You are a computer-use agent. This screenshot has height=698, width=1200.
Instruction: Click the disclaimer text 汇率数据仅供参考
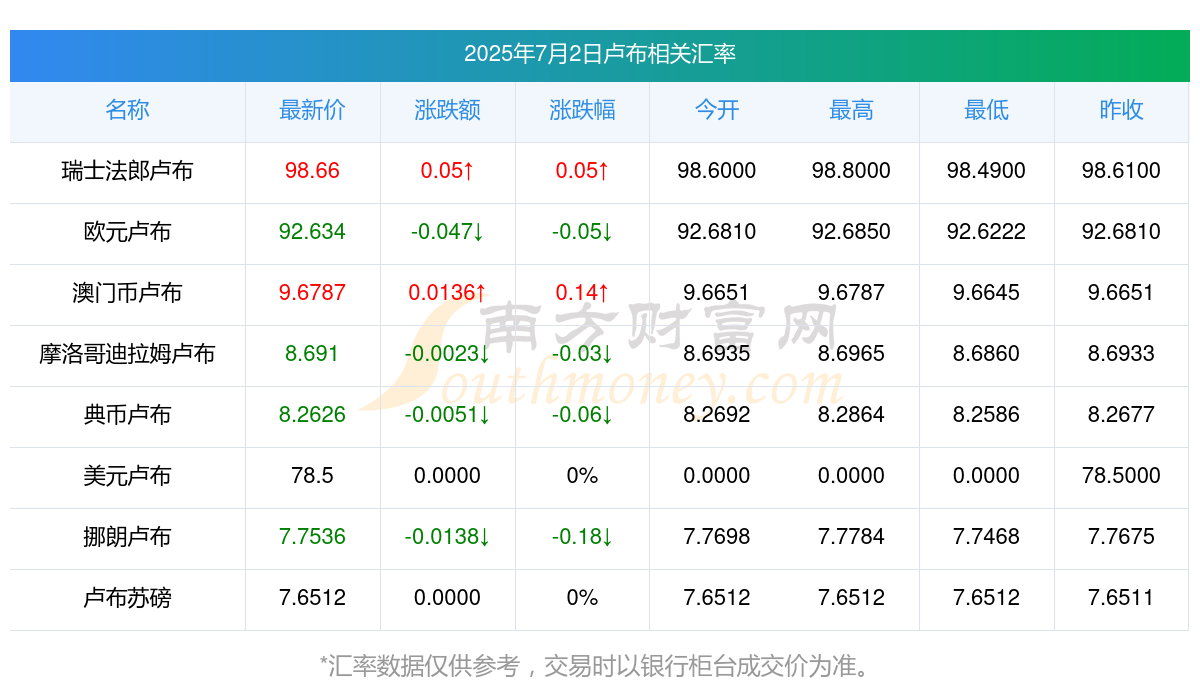click(x=425, y=666)
